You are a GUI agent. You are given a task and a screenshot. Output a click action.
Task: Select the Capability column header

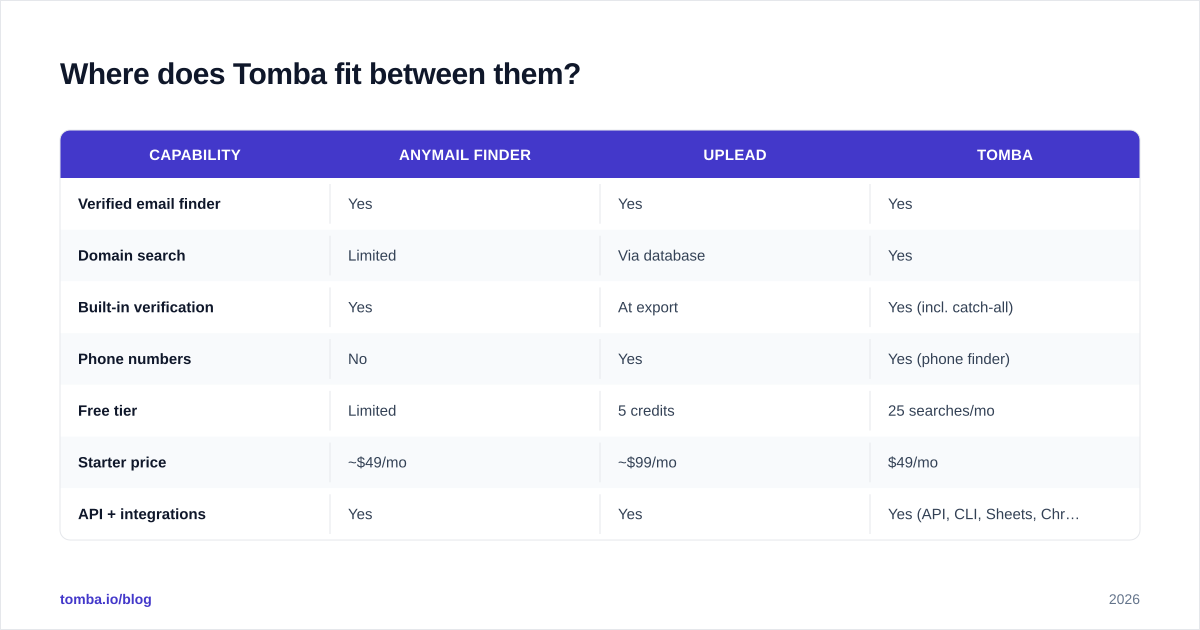pyautogui.click(x=195, y=155)
